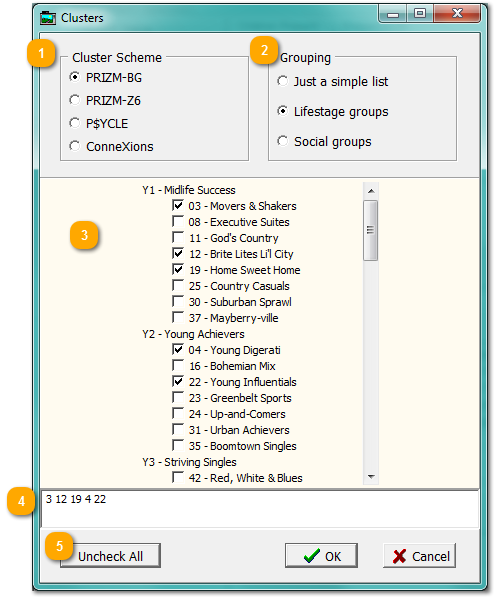The width and height of the screenshot is (496, 599).
Task: Minimize the Clusters window
Action: tap(392, 14)
